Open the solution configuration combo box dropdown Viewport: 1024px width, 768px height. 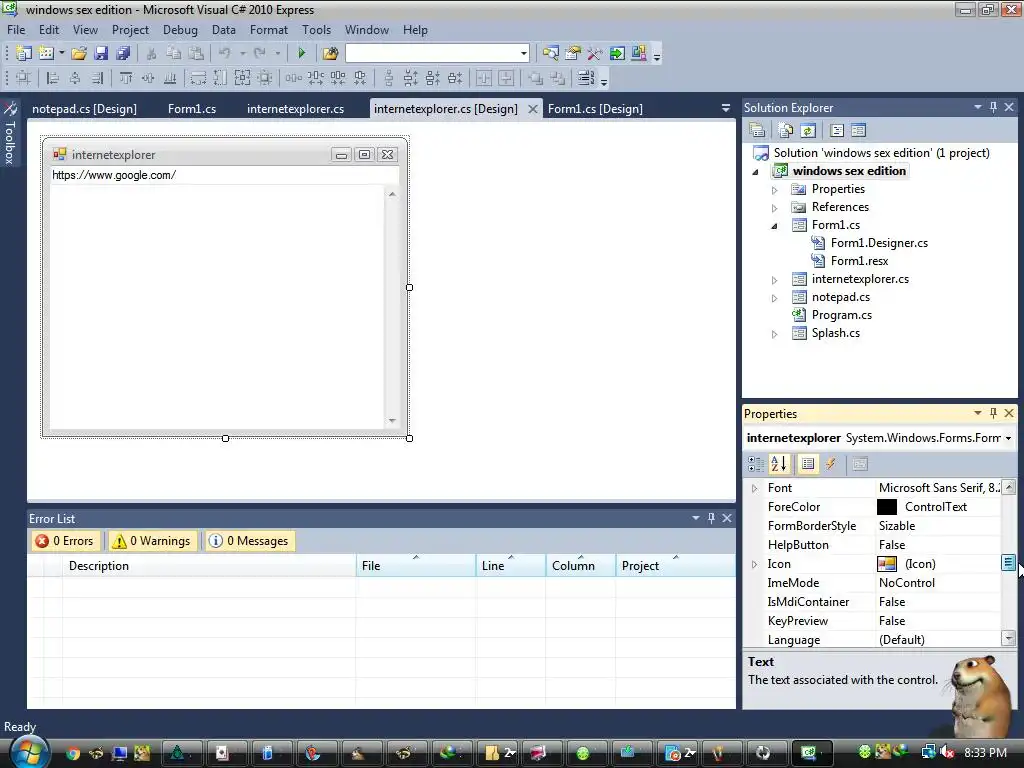click(x=524, y=54)
